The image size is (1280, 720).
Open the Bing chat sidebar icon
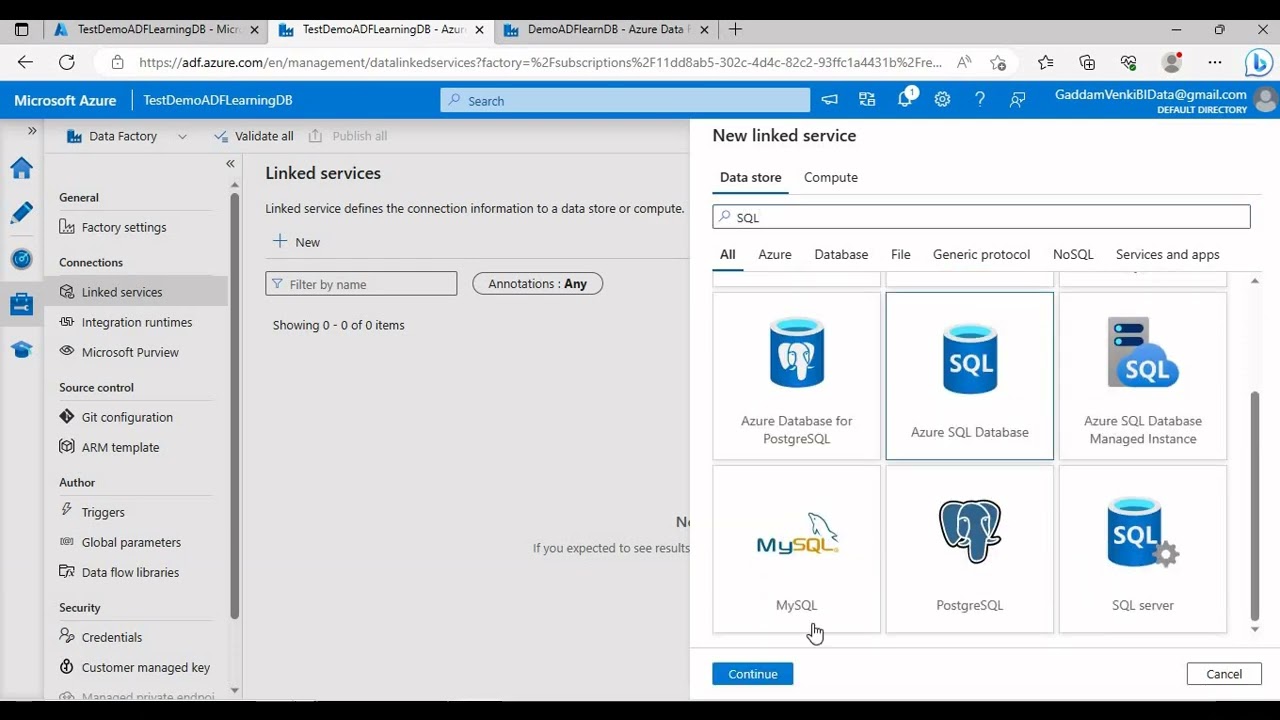(x=1258, y=63)
